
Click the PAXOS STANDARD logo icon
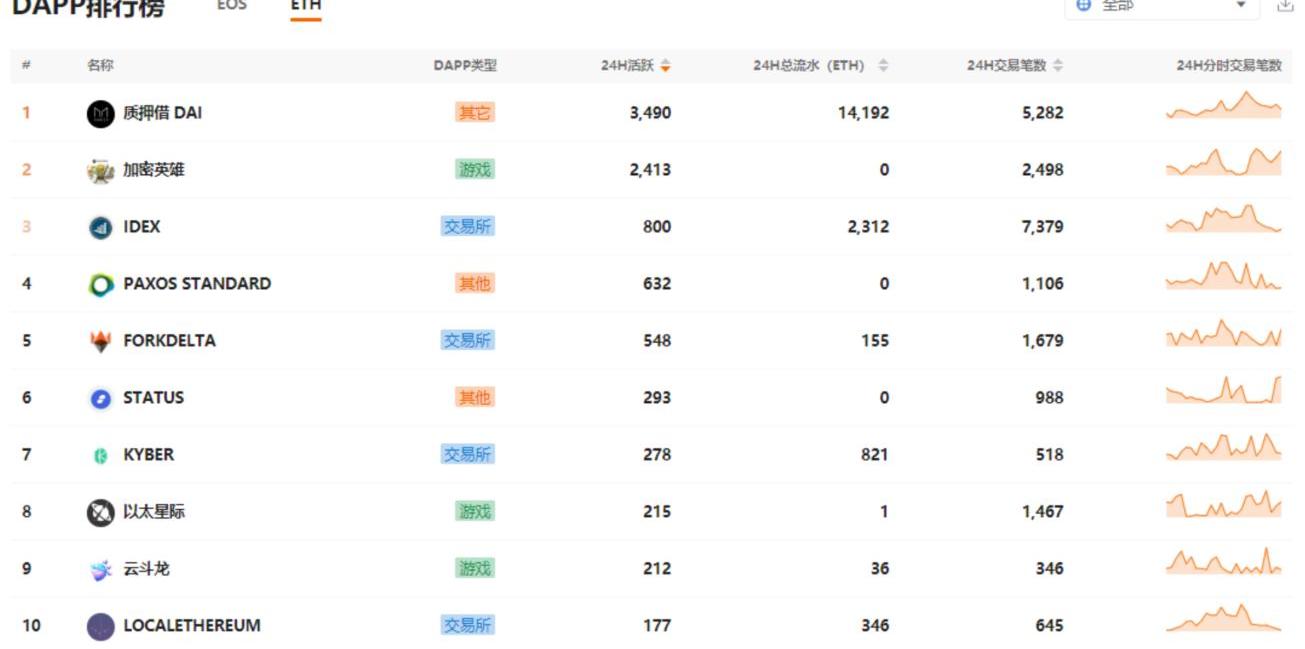101,285
